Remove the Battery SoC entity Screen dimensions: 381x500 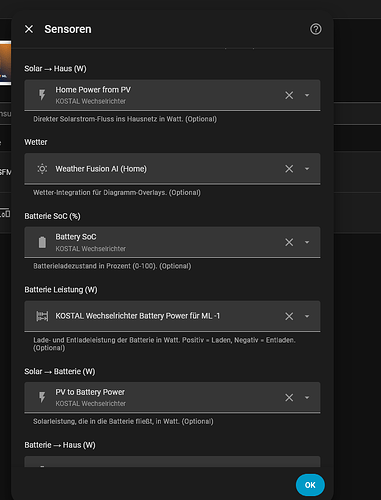pyautogui.click(x=289, y=242)
